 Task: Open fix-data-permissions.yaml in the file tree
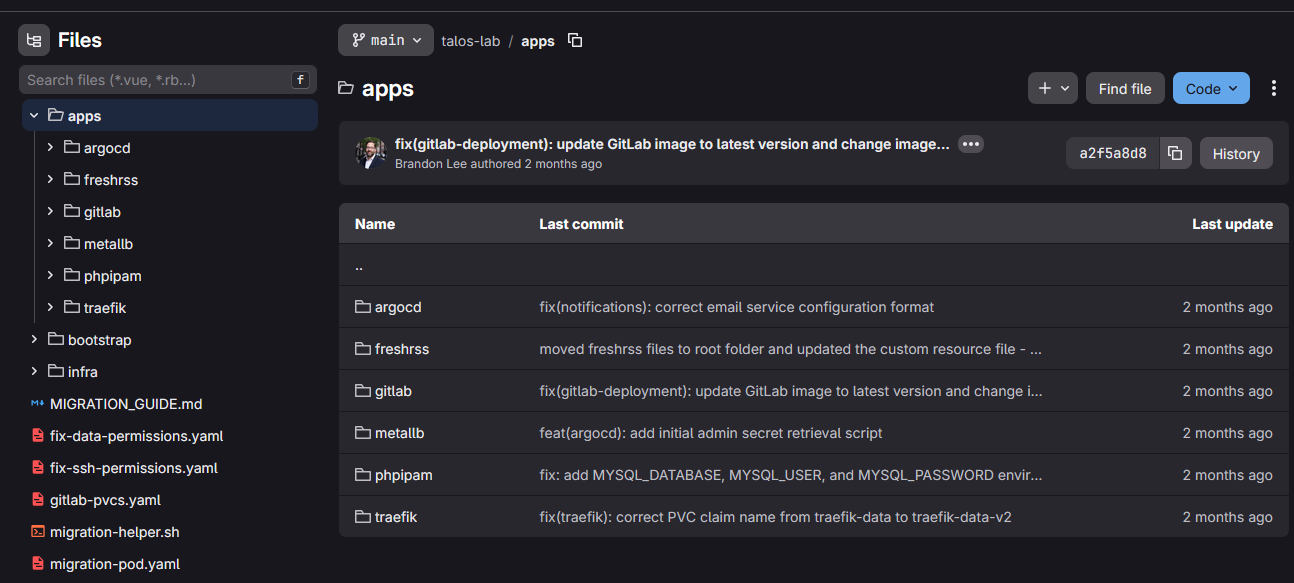point(136,436)
